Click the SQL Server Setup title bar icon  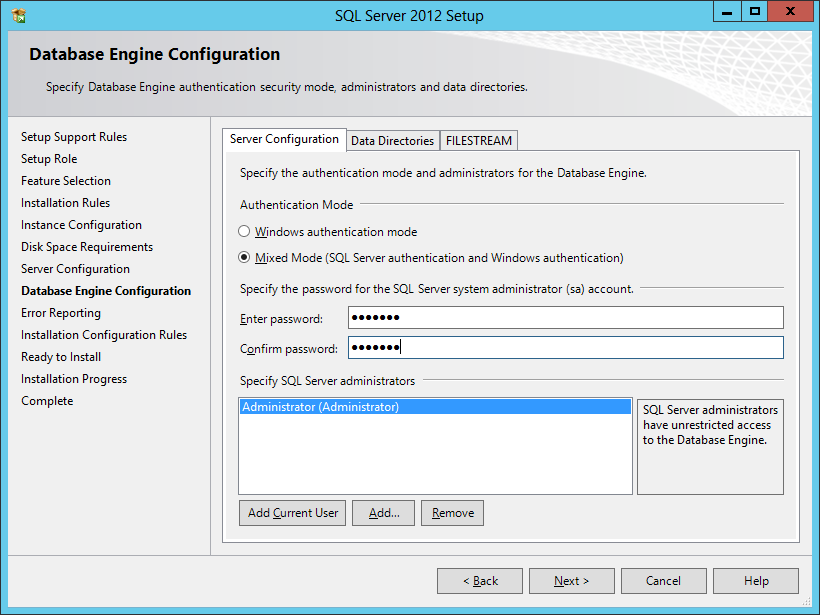click(x=18, y=16)
